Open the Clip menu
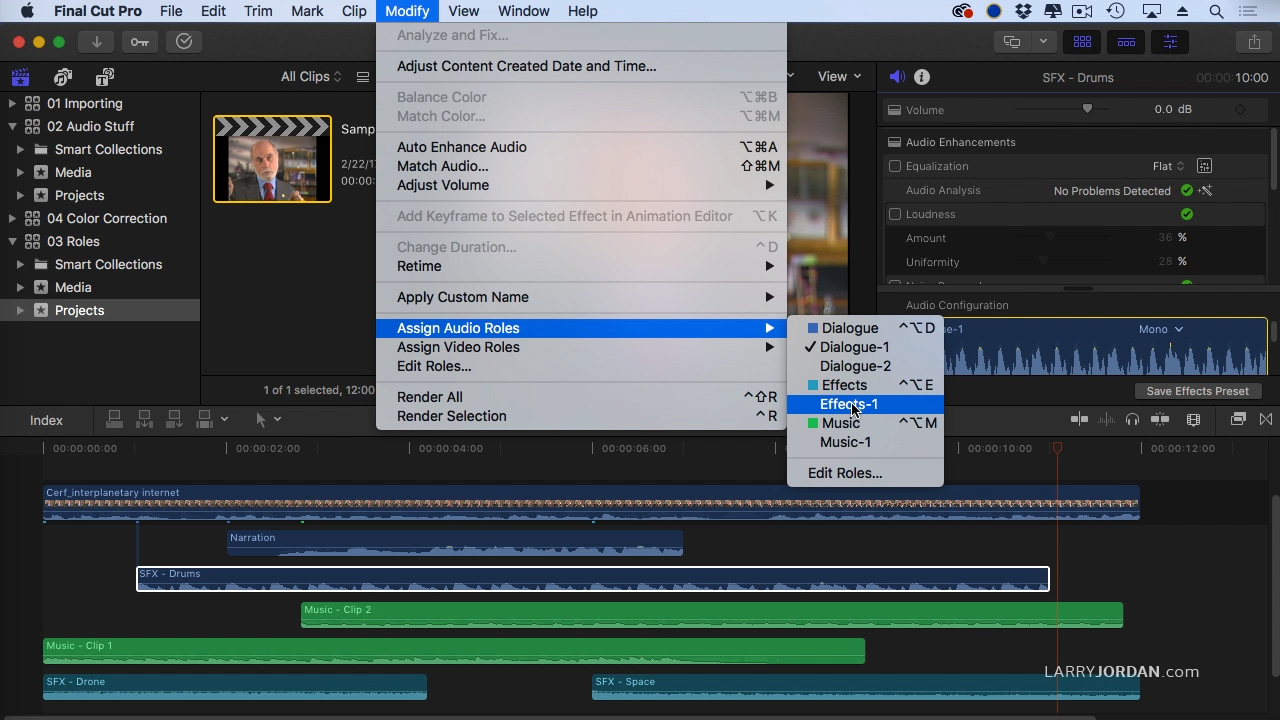Image resolution: width=1280 pixels, height=720 pixels. (354, 11)
